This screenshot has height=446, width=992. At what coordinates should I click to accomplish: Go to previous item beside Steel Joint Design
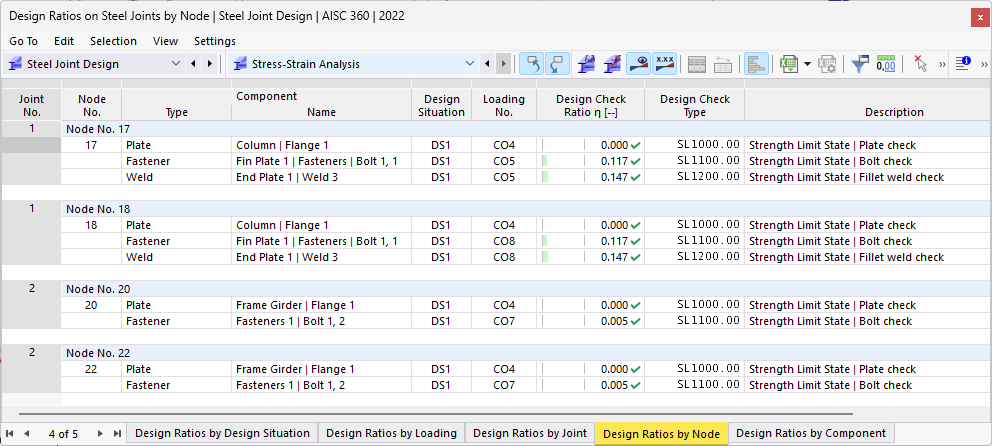[x=194, y=64]
